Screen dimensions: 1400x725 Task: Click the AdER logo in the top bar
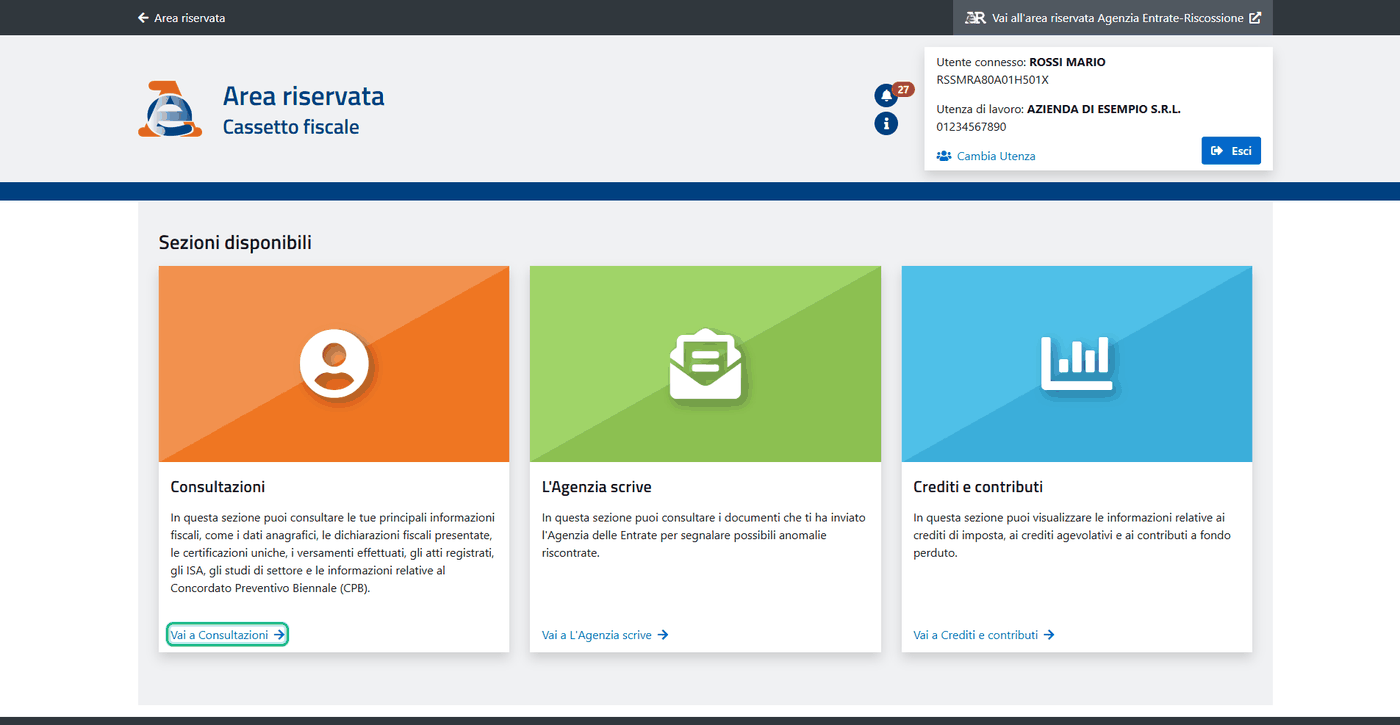[x=975, y=18]
